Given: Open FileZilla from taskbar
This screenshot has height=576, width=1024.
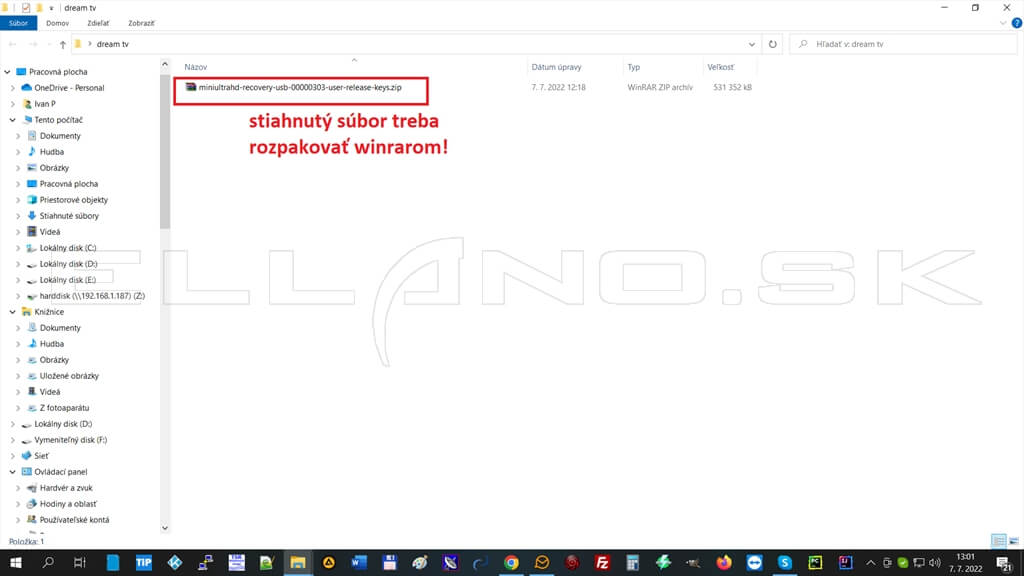Looking at the screenshot, I should point(602,562).
